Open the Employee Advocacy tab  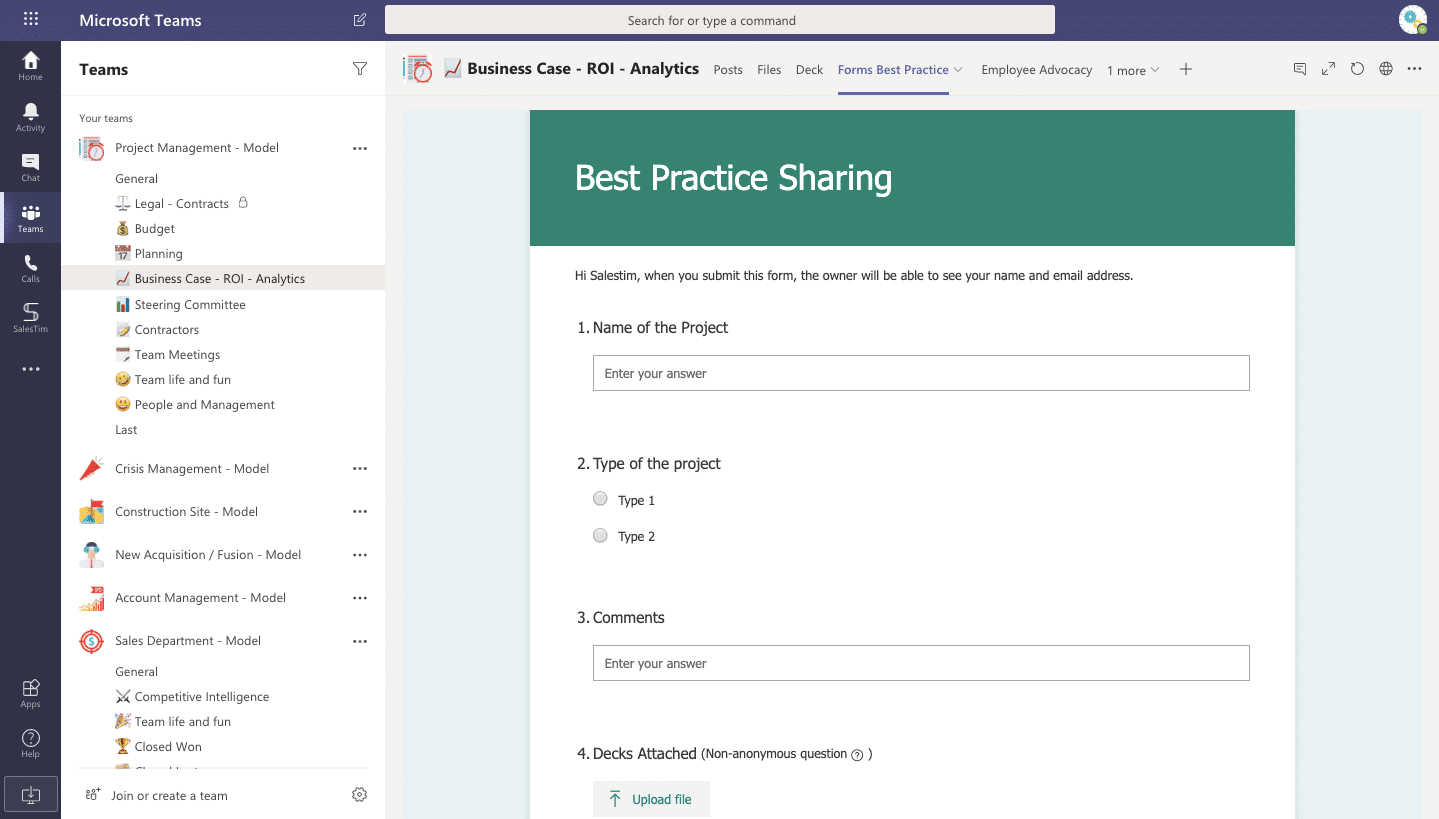(x=1036, y=70)
